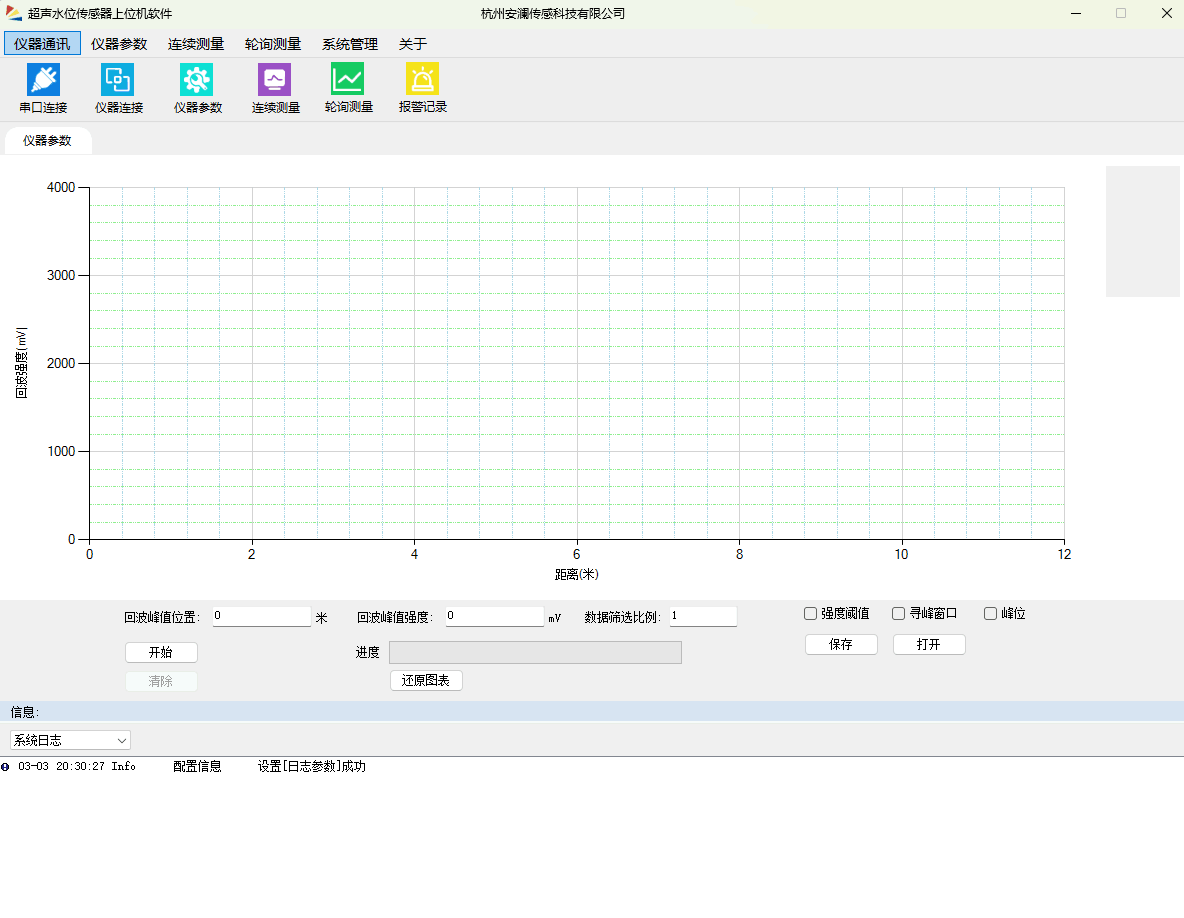Check the 峰位 checkbox
This screenshot has width=1184, height=918.
click(991, 614)
